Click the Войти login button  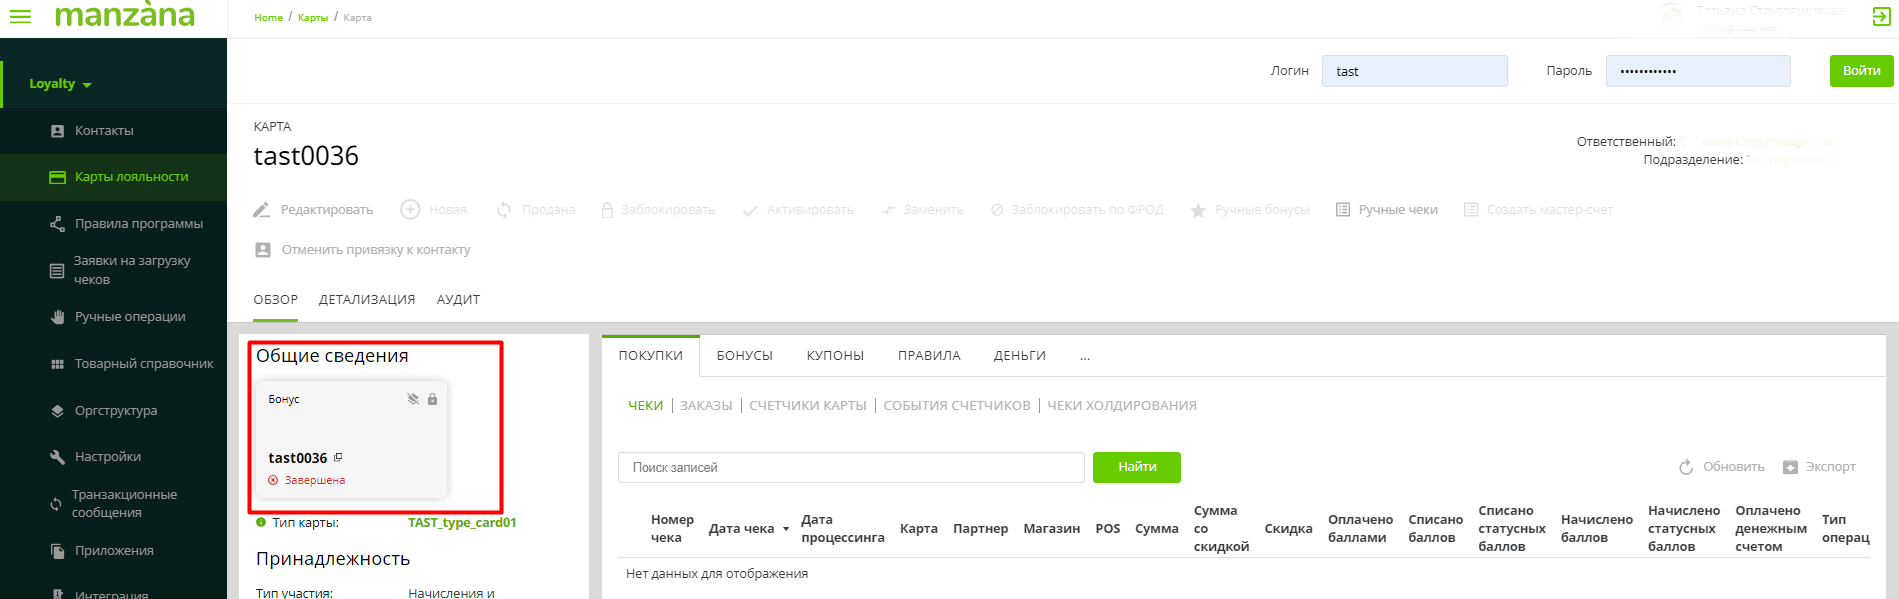click(1861, 71)
